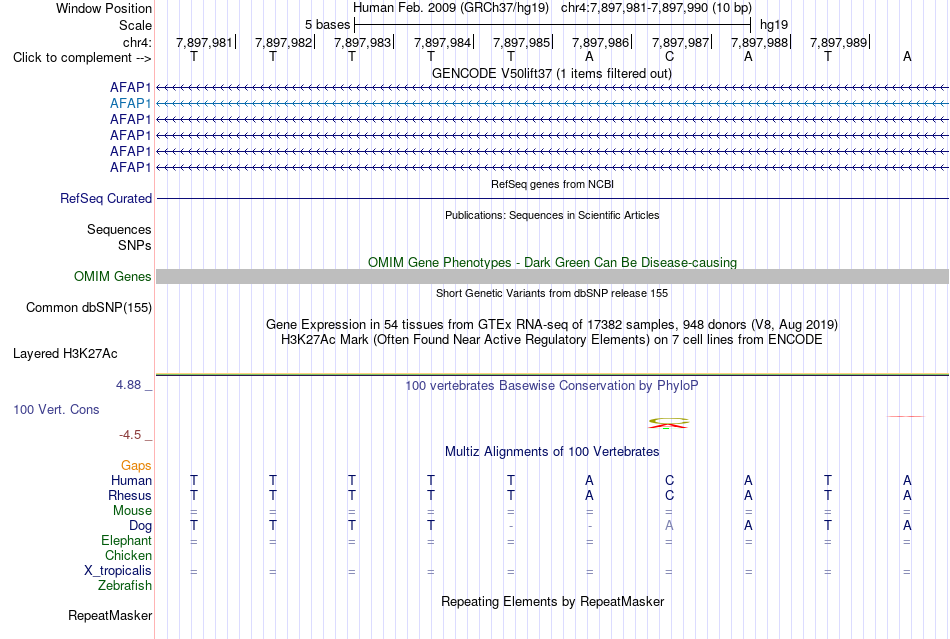Screen dimensions: 950x639
Task: Select the Dog alignment row label
Action: (140, 526)
